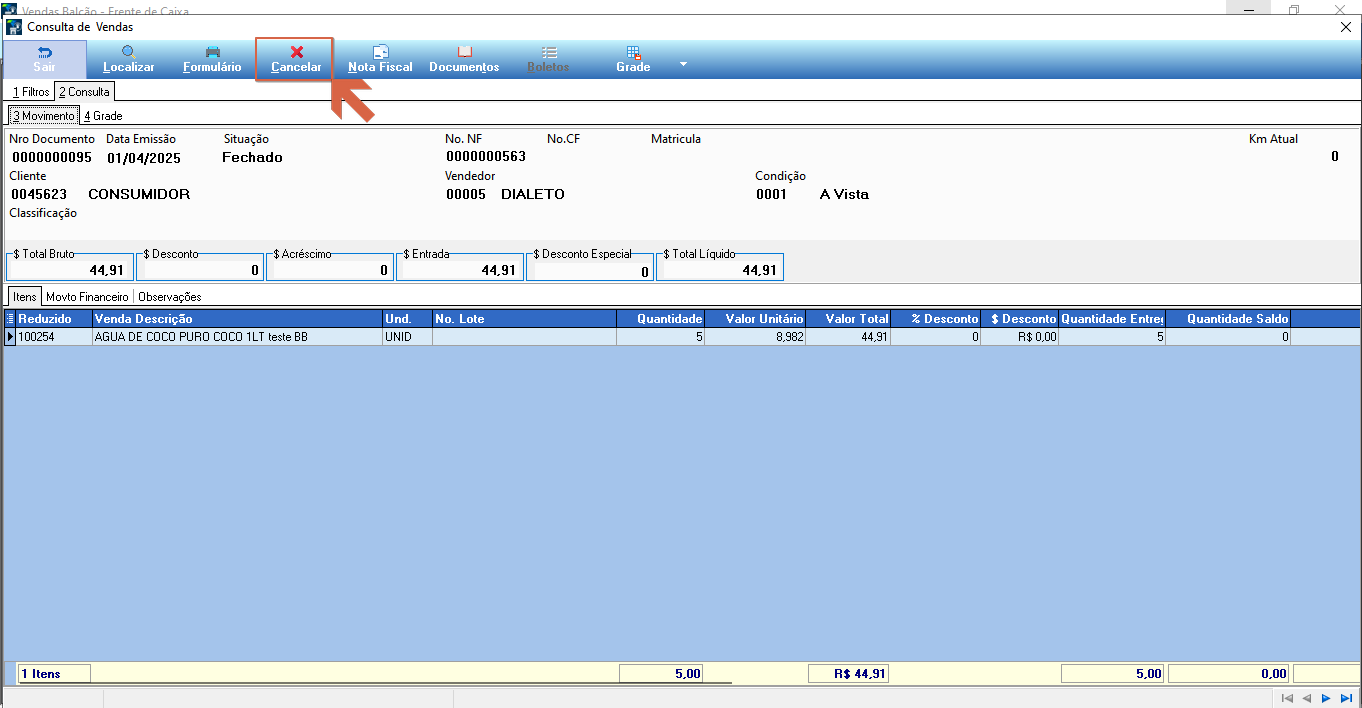
Task: Click the No. Lote column header
Action: coord(524,318)
